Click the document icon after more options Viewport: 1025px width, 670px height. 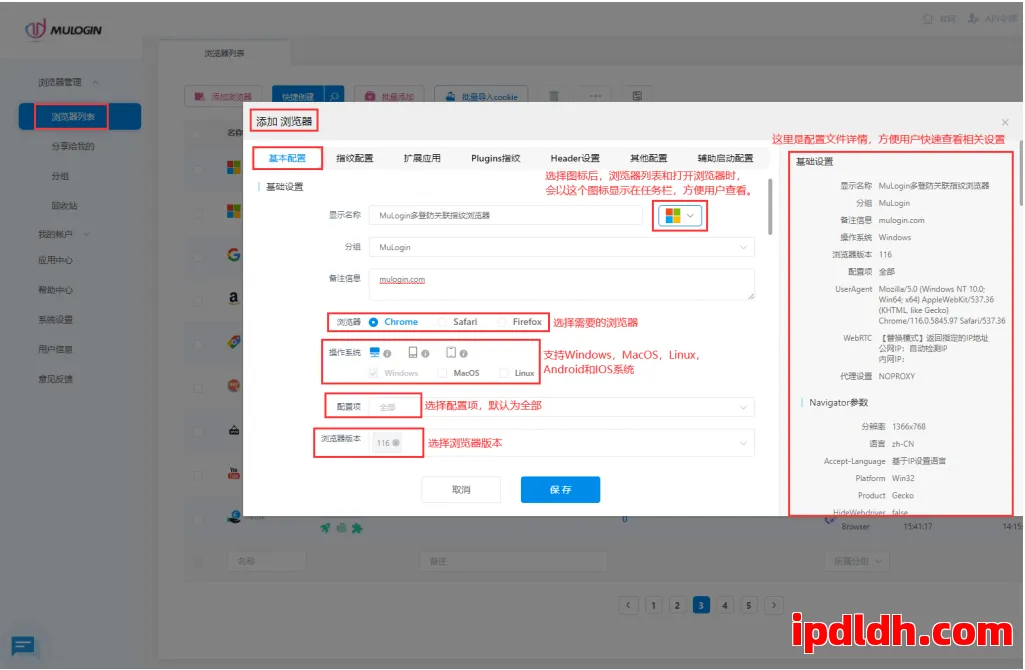click(637, 96)
